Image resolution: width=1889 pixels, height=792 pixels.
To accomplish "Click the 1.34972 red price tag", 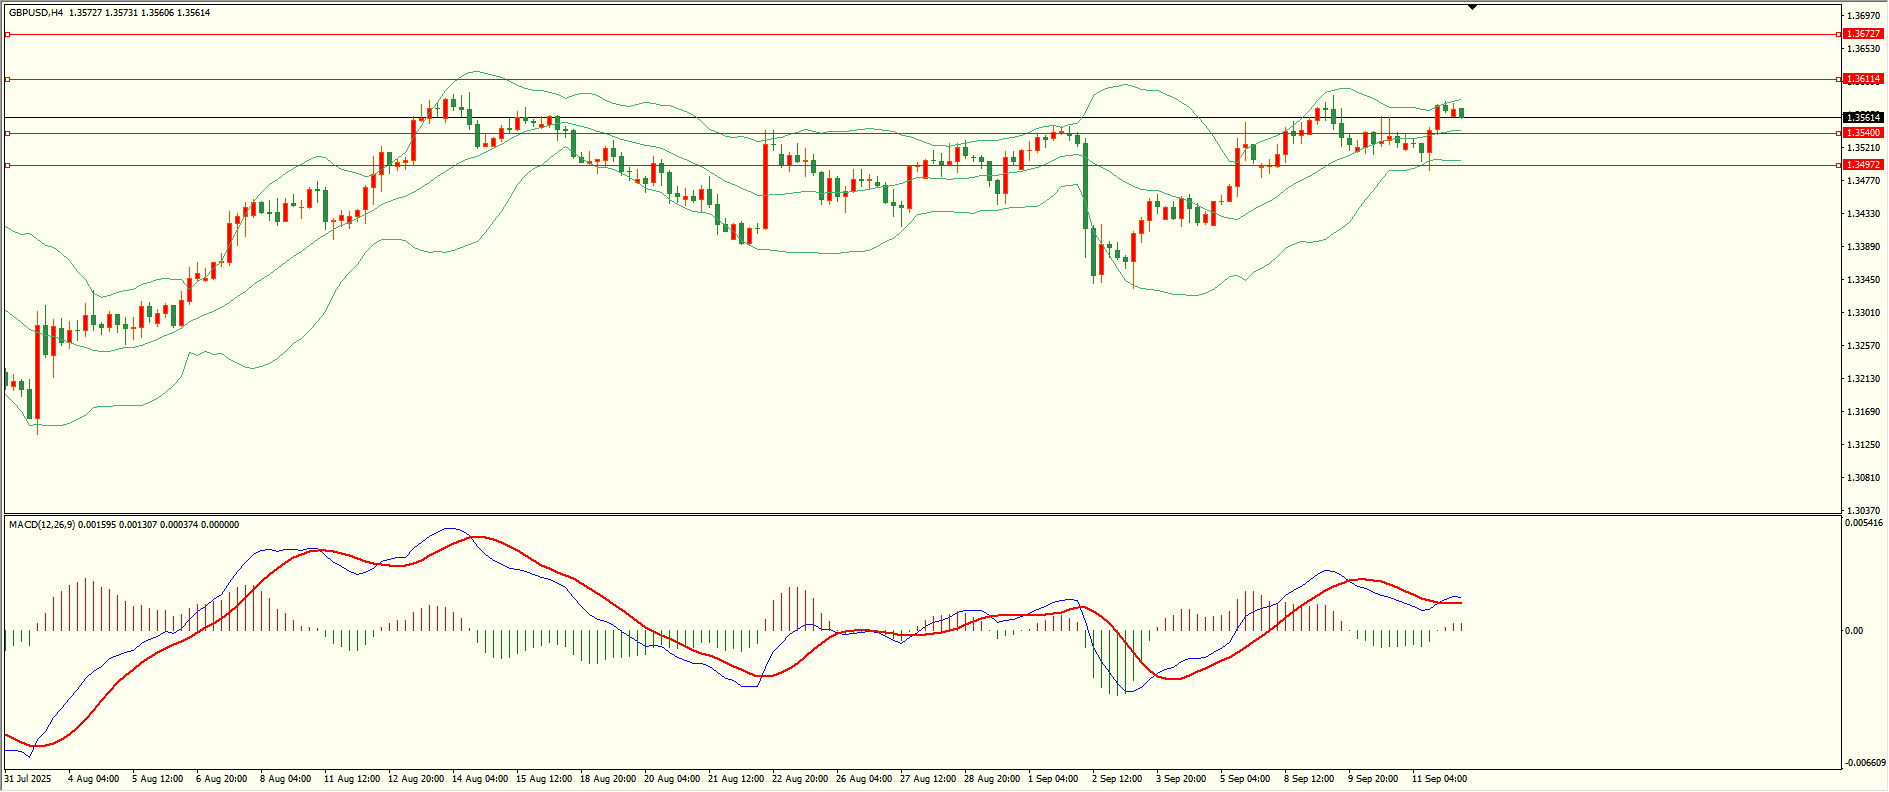I will pyautogui.click(x=1863, y=165).
